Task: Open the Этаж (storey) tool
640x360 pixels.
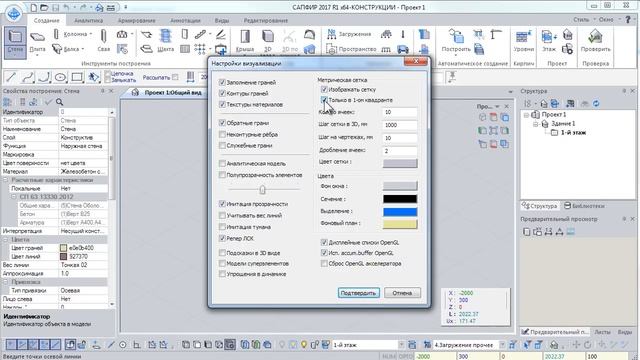Action: tap(549, 41)
